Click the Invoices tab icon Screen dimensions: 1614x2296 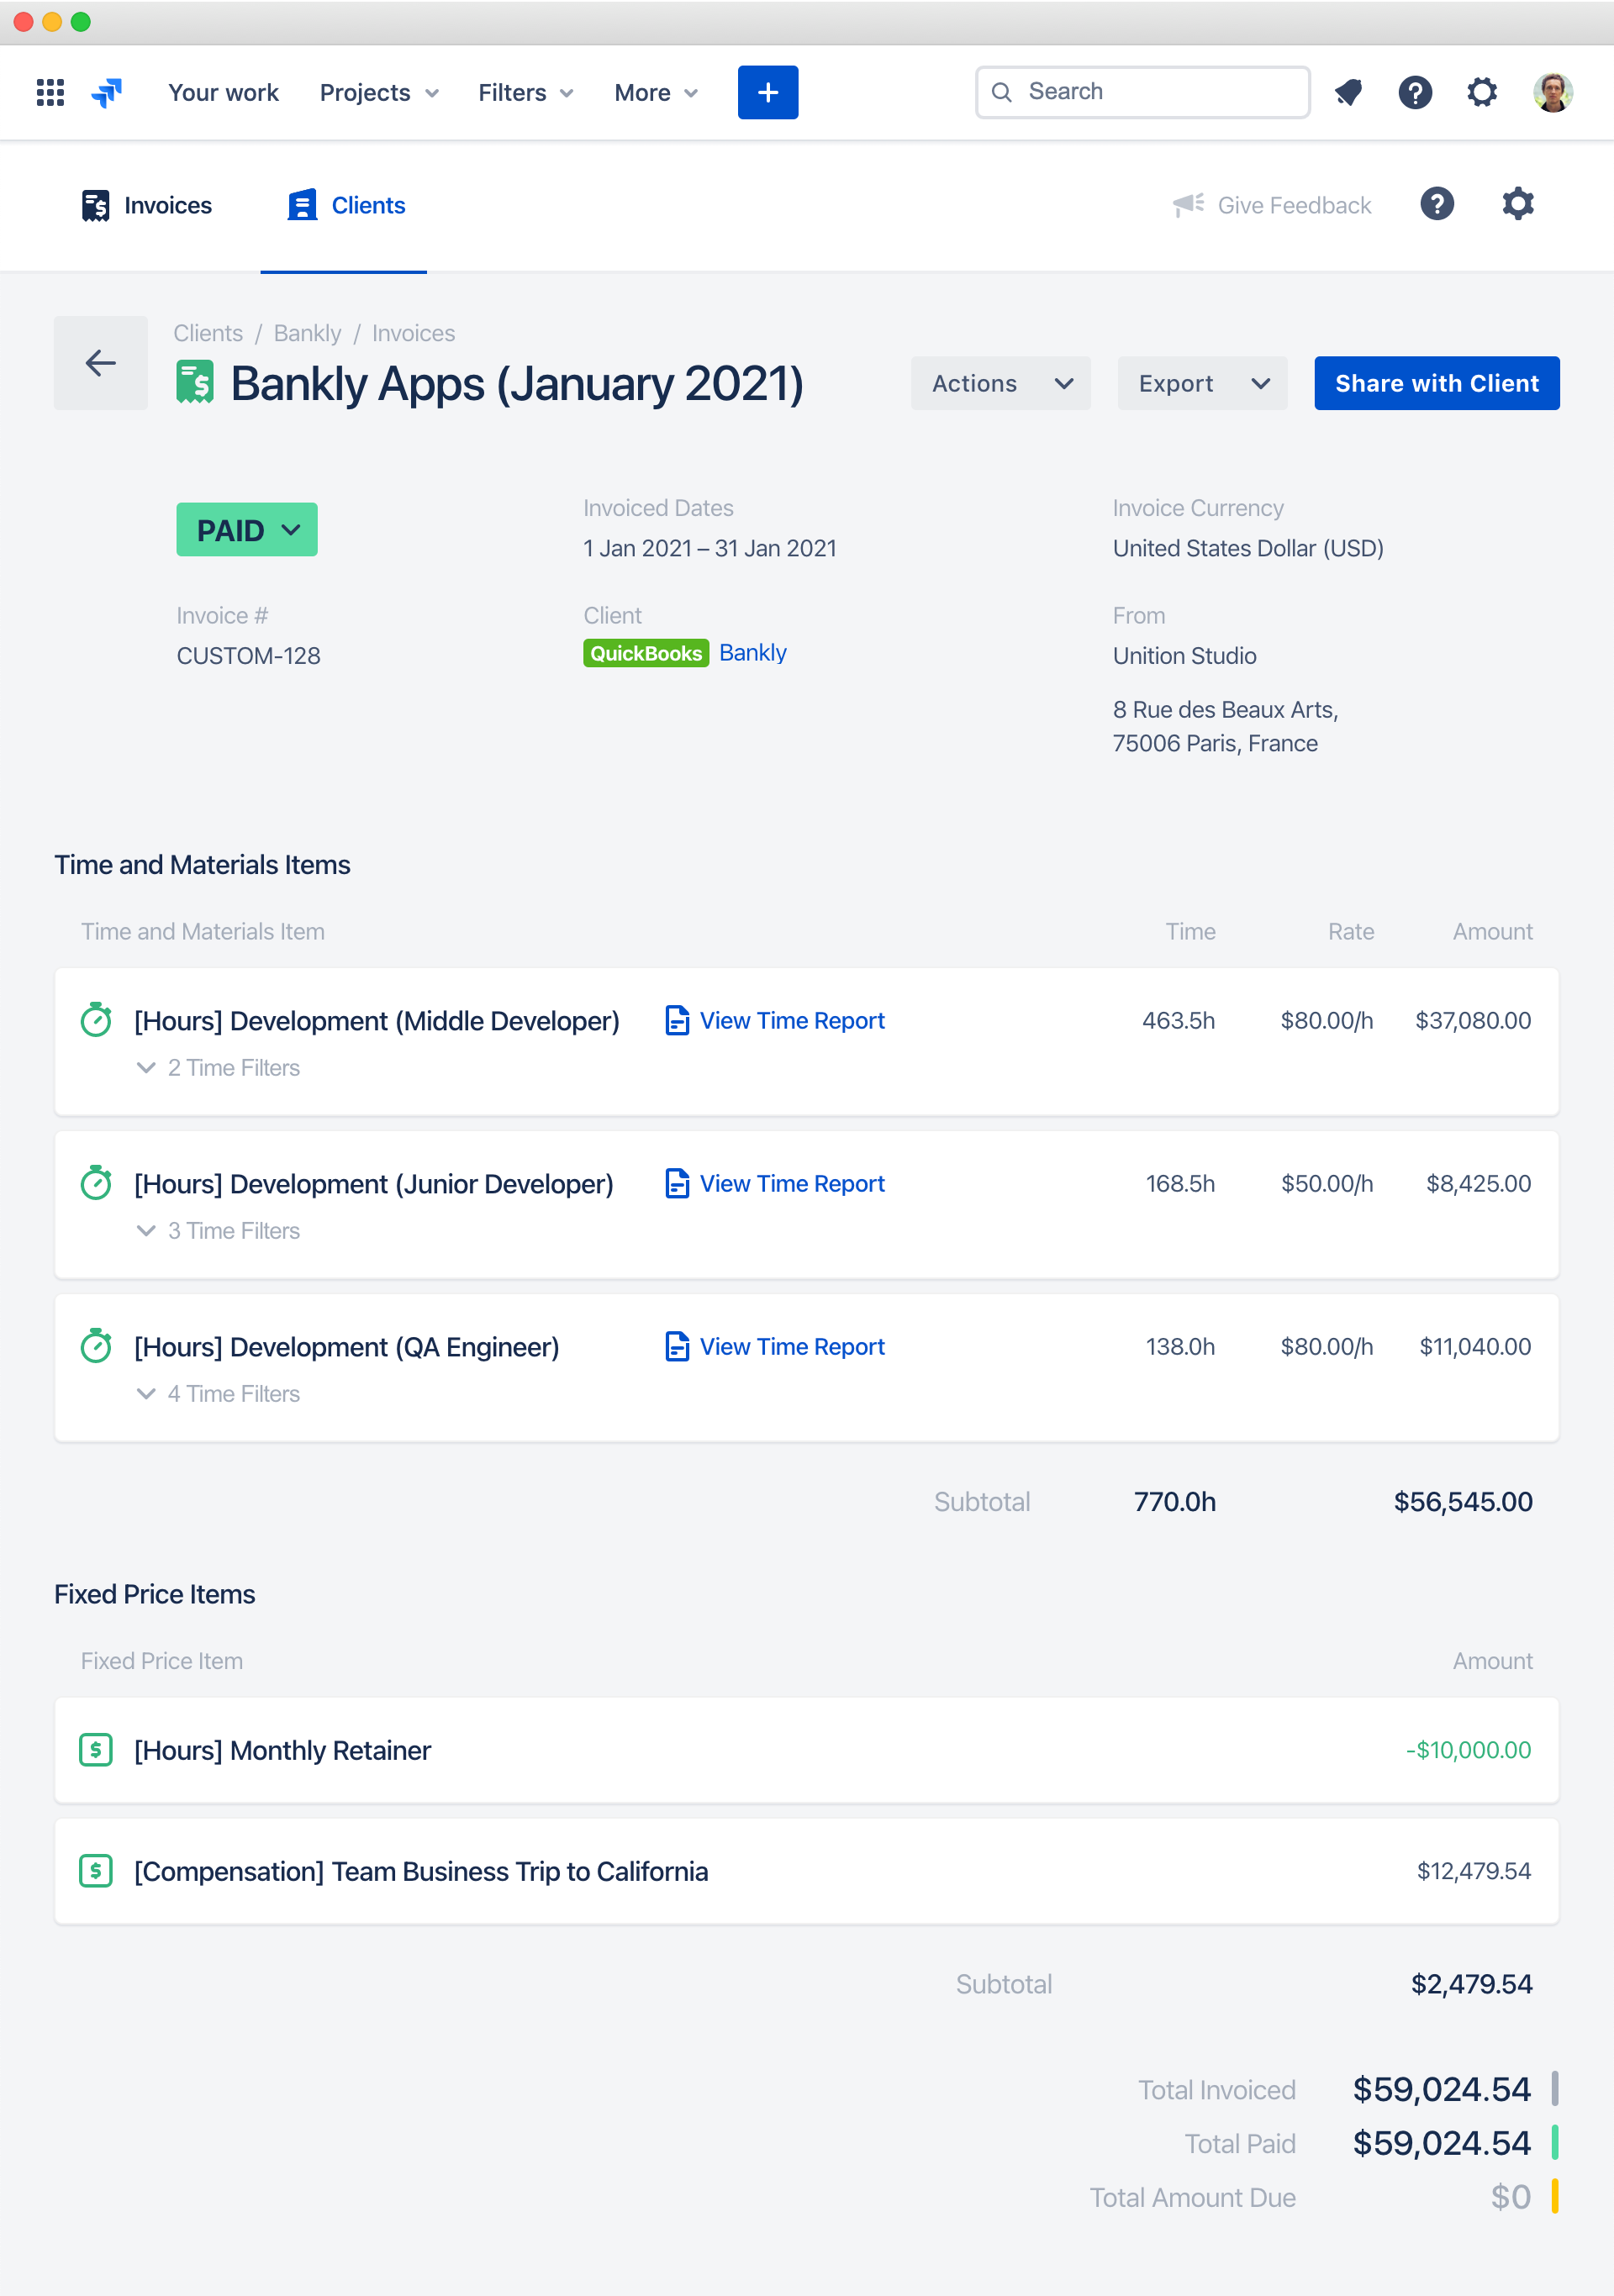point(94,204)
